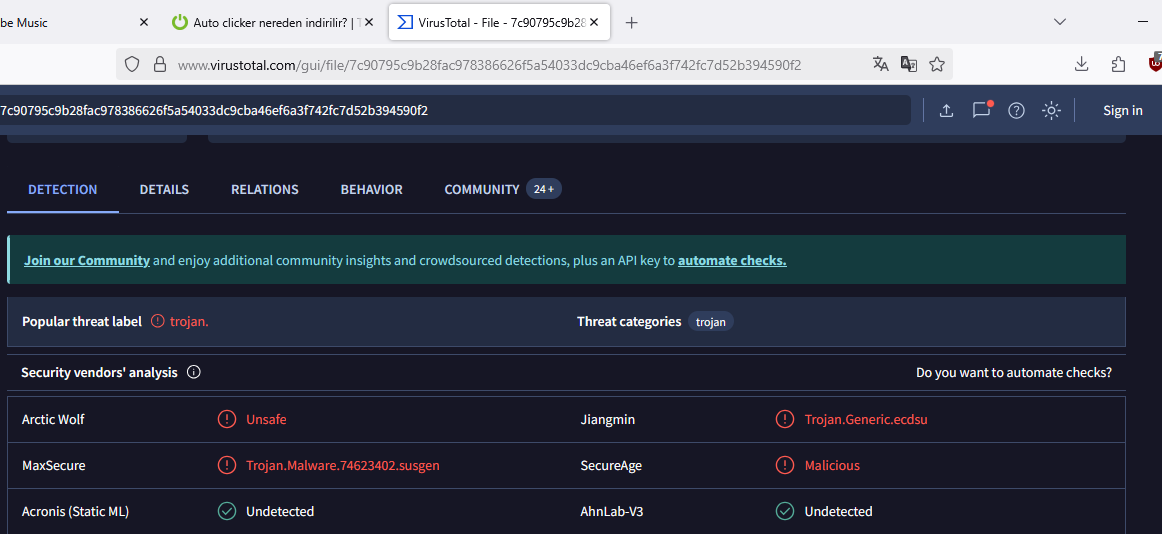1162x534 pixels.
Task: Close the YouTube Music browser tab
Action: [144, 23]
